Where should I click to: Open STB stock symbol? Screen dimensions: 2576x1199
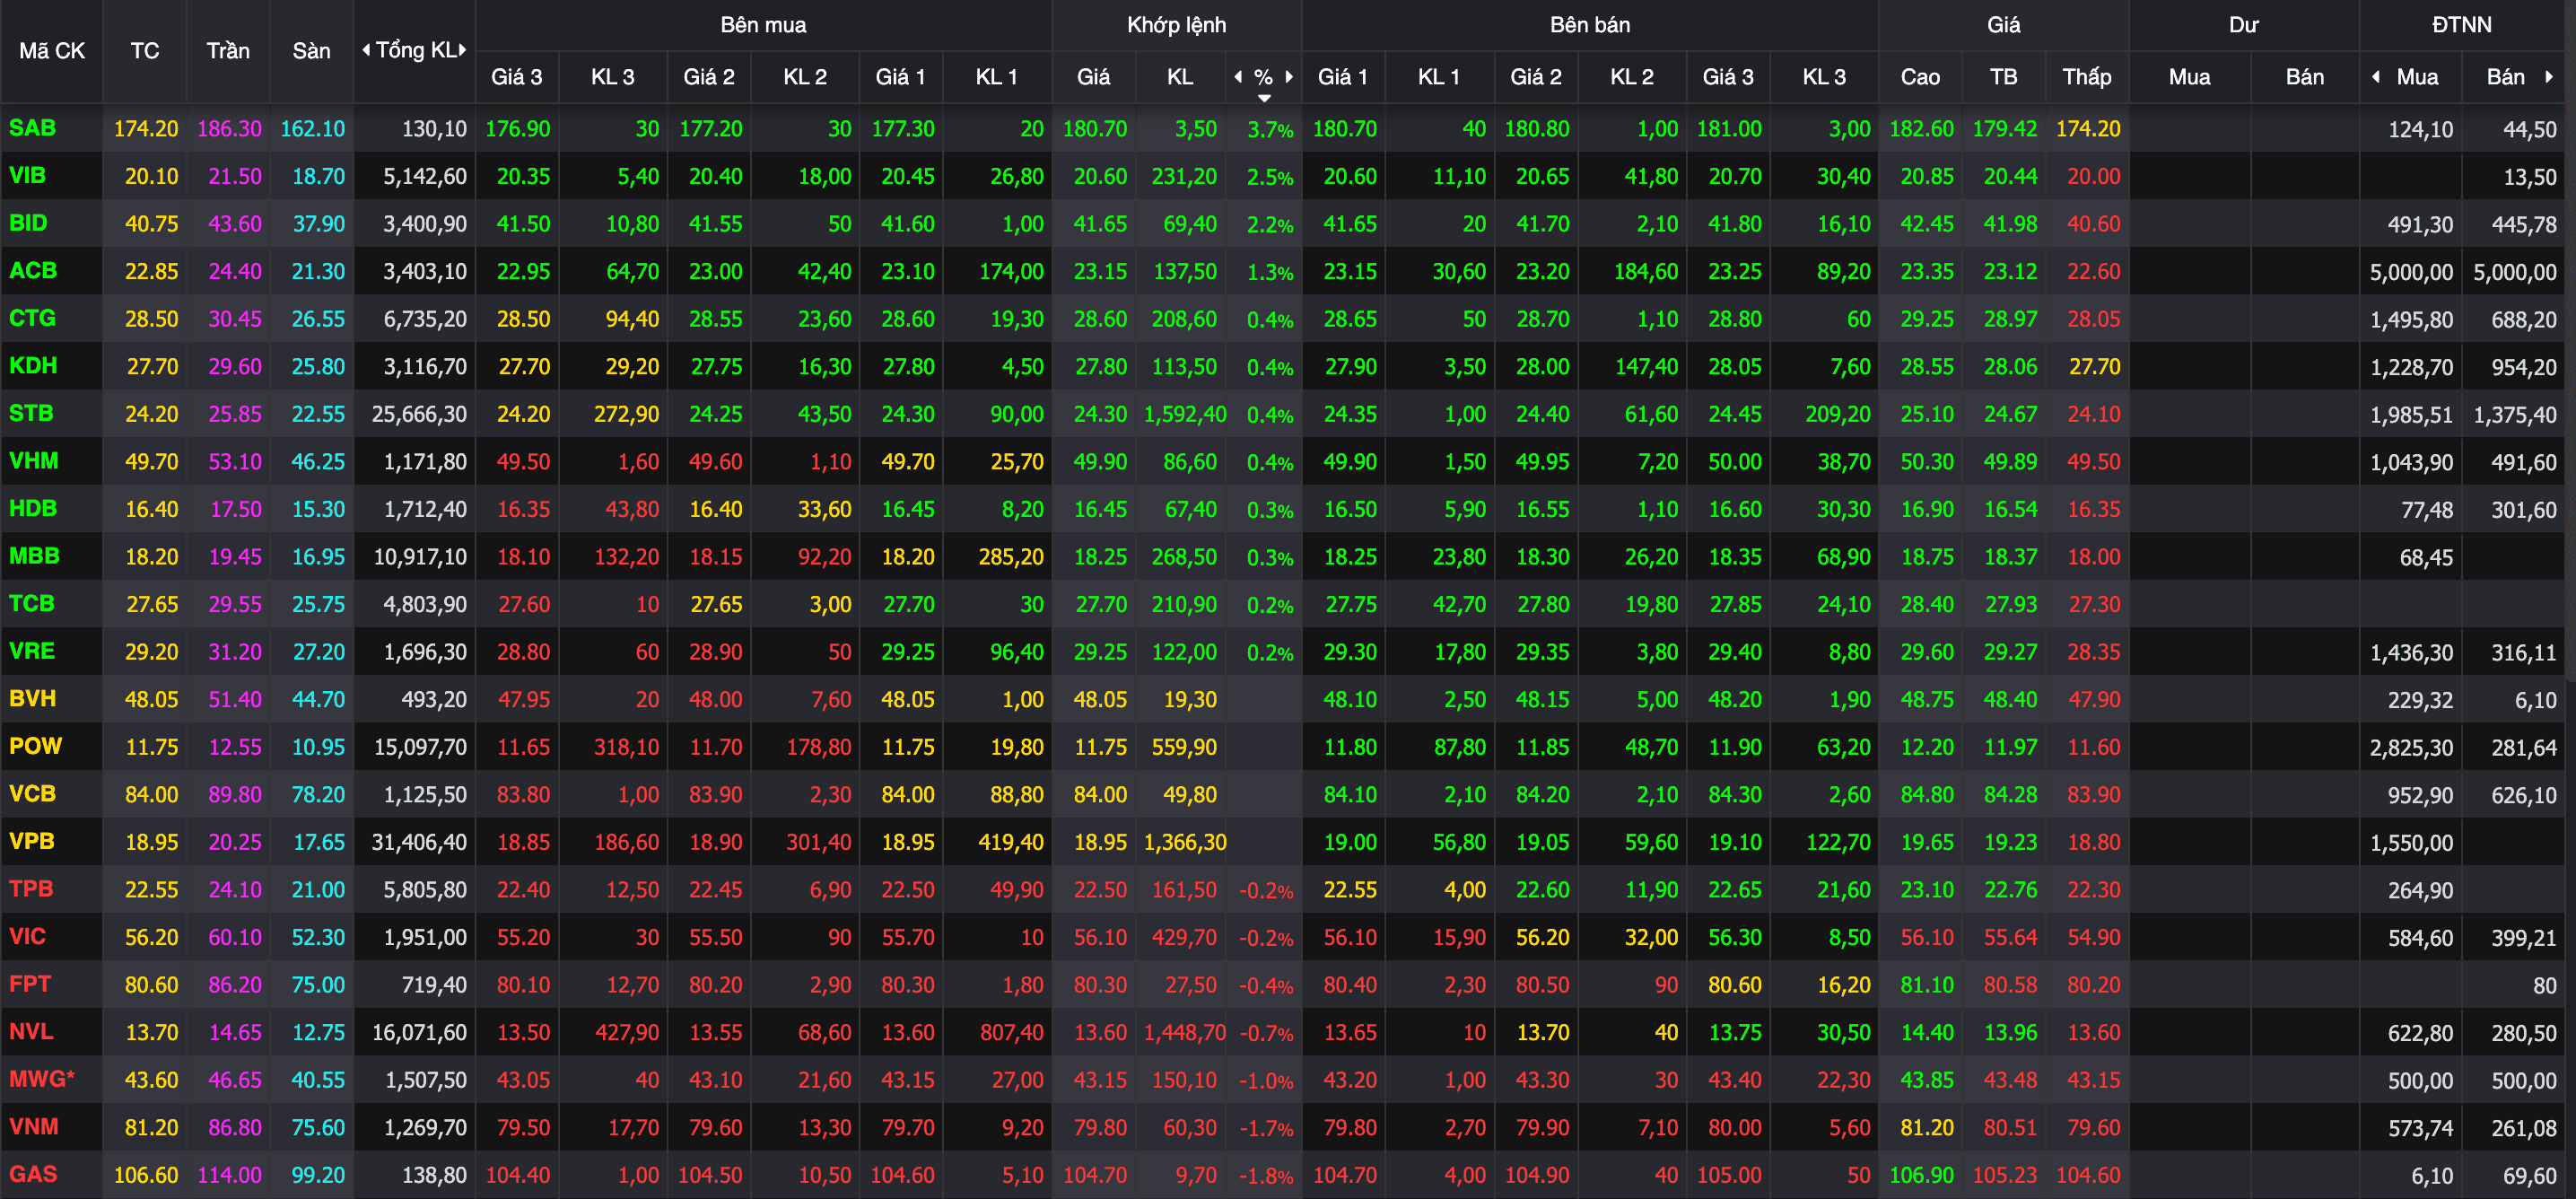point(31,413)
